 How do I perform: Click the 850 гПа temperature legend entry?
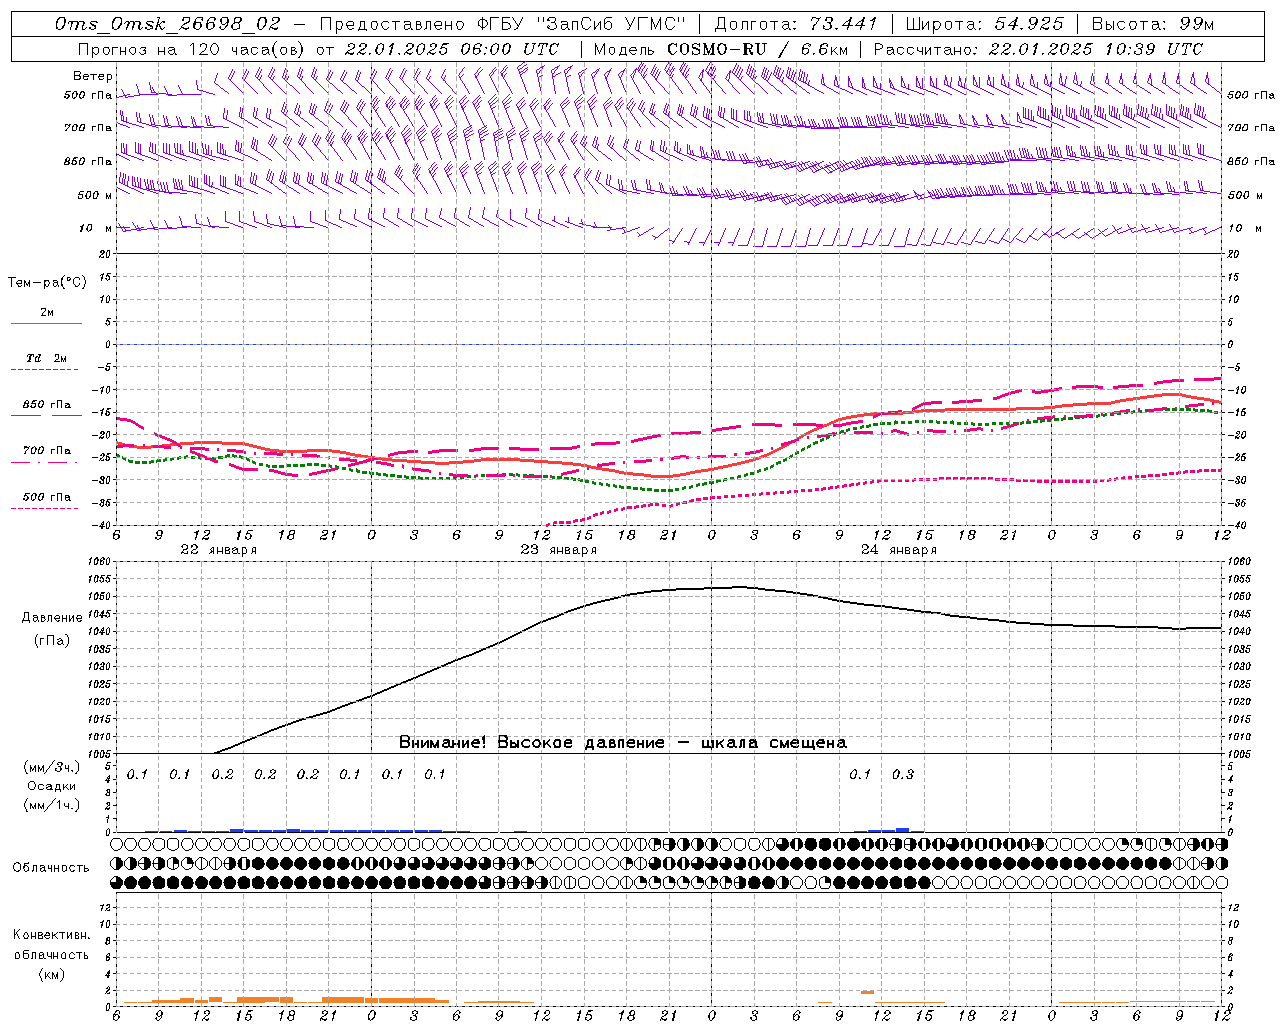[x=47, y=405]
